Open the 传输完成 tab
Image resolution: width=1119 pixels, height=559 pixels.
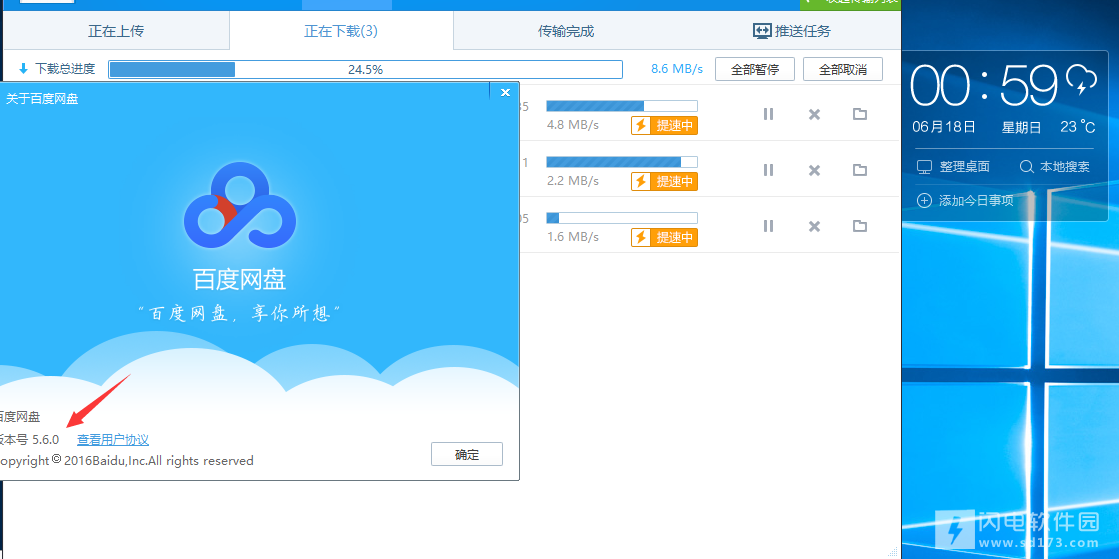566,31
